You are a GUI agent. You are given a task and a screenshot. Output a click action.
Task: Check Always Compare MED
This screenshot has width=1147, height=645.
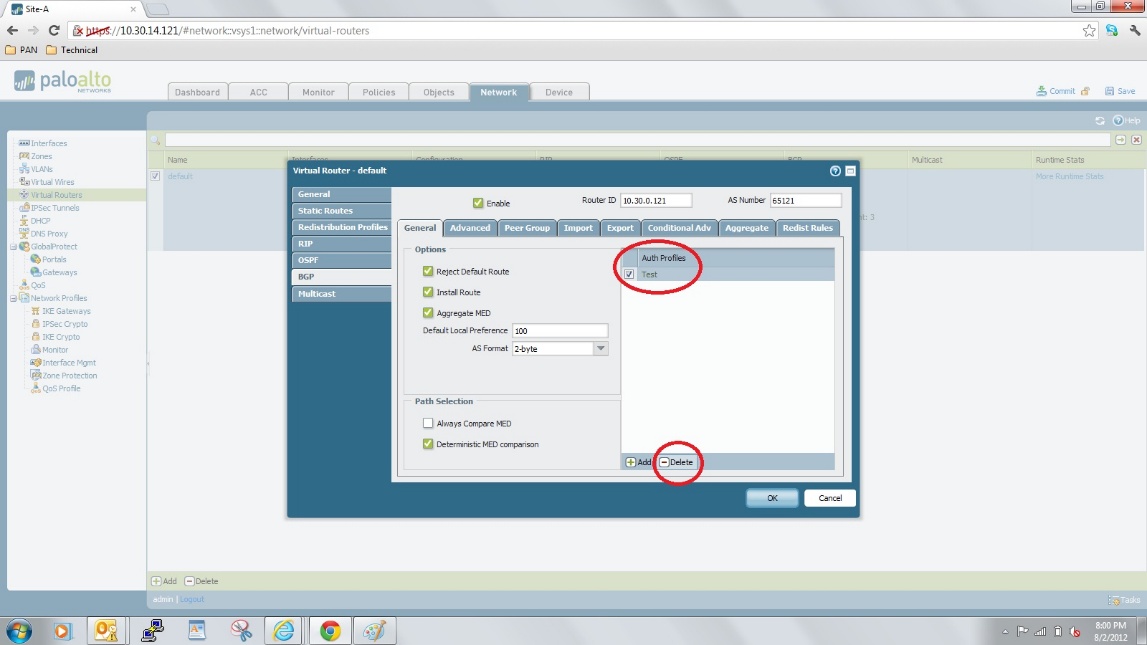coord(428,423)
